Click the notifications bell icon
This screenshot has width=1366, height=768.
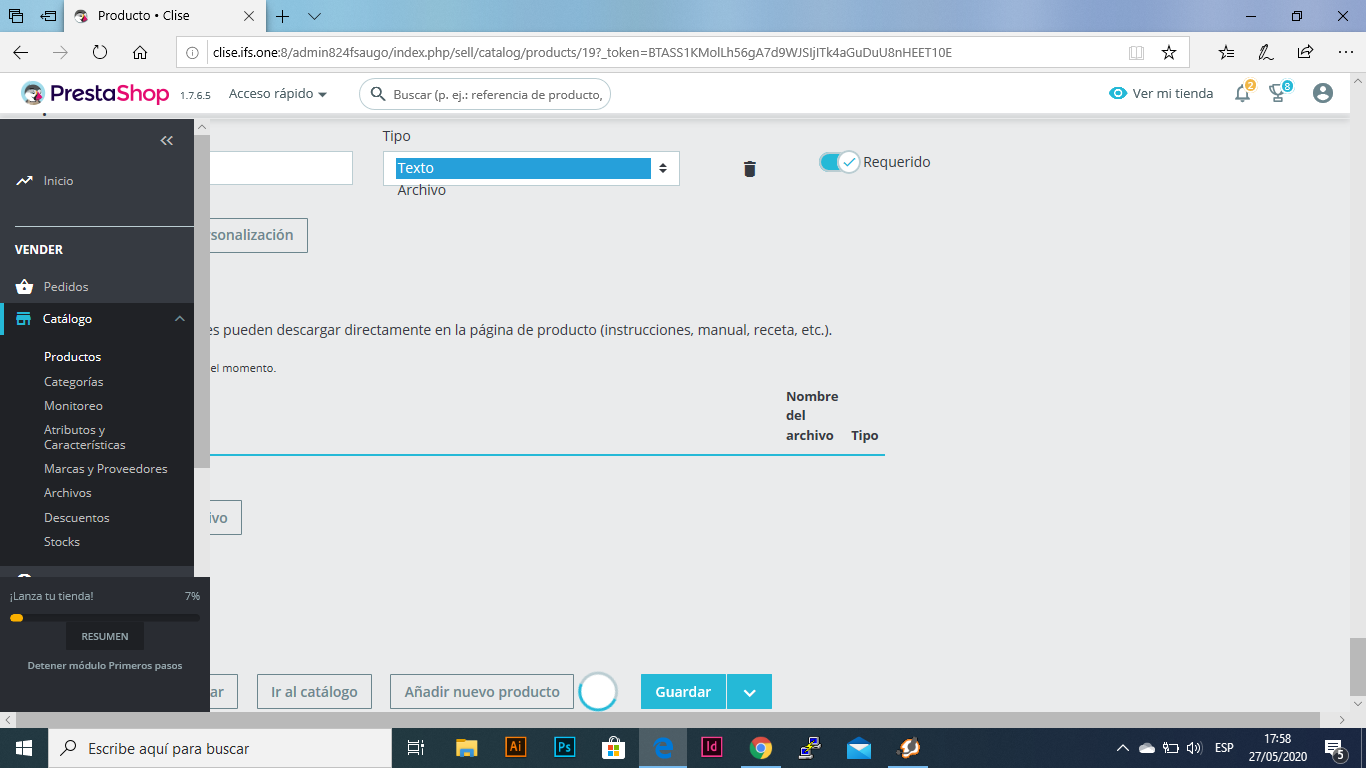pos(1243,93)
